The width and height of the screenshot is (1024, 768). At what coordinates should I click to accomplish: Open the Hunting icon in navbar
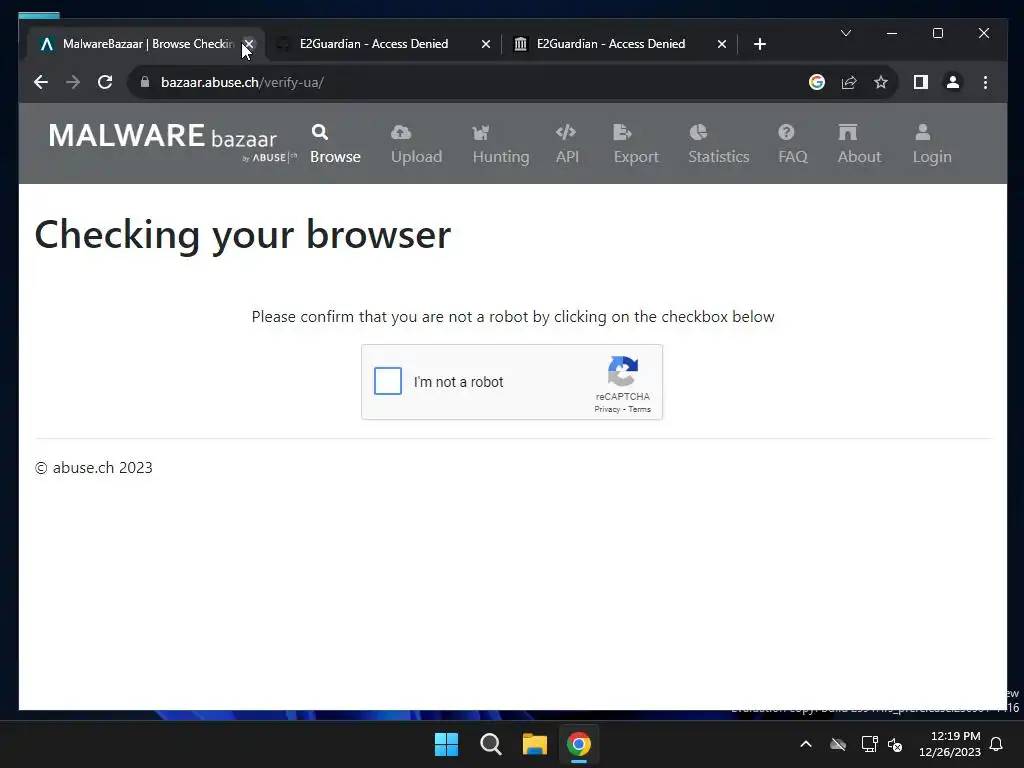tap(481, 133)
